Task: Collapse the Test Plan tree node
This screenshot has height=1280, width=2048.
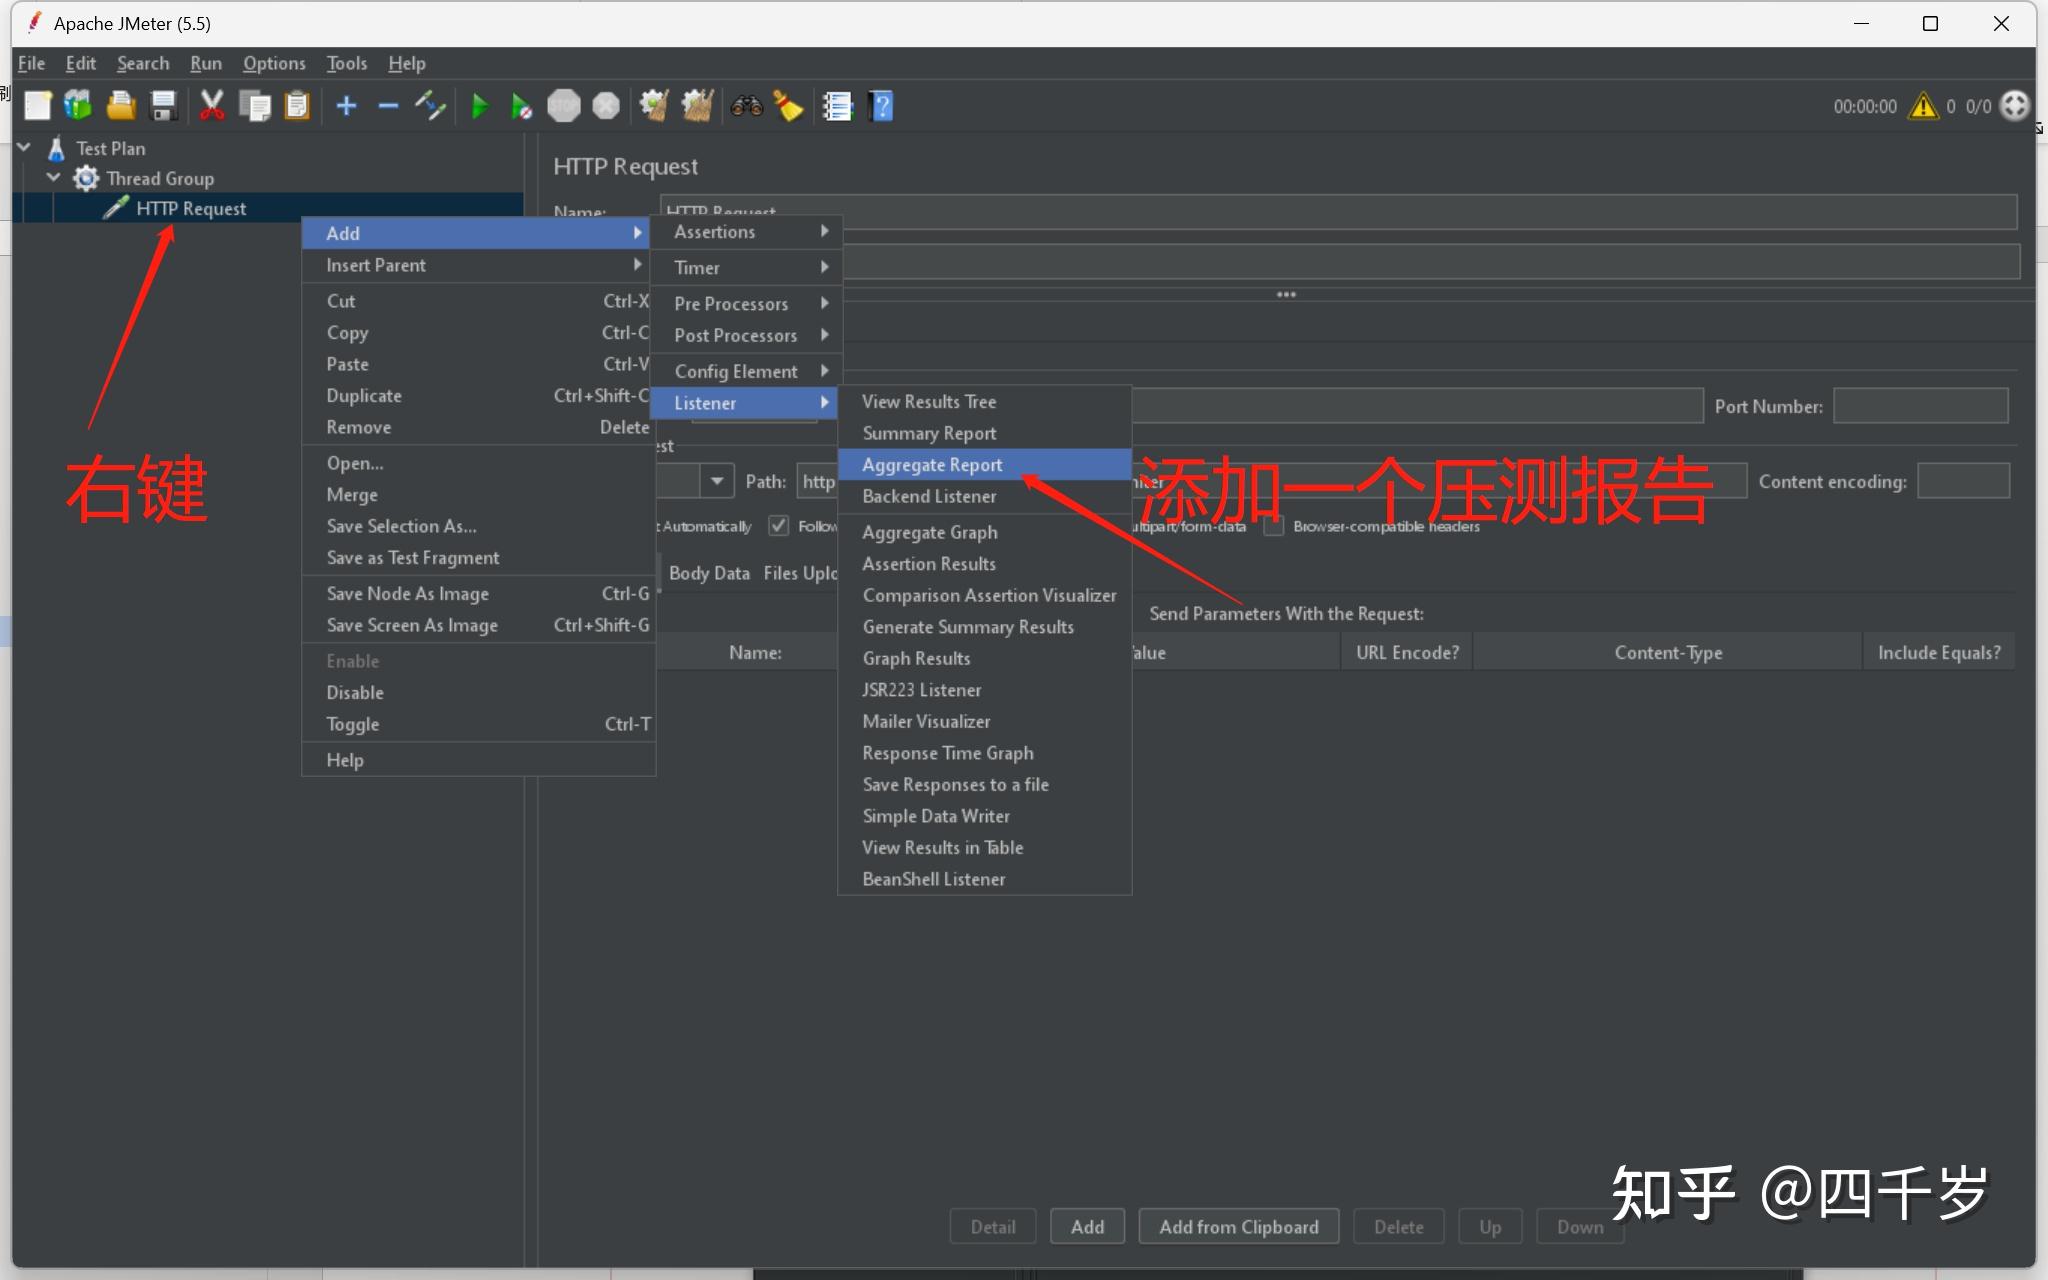Action: 24,148
